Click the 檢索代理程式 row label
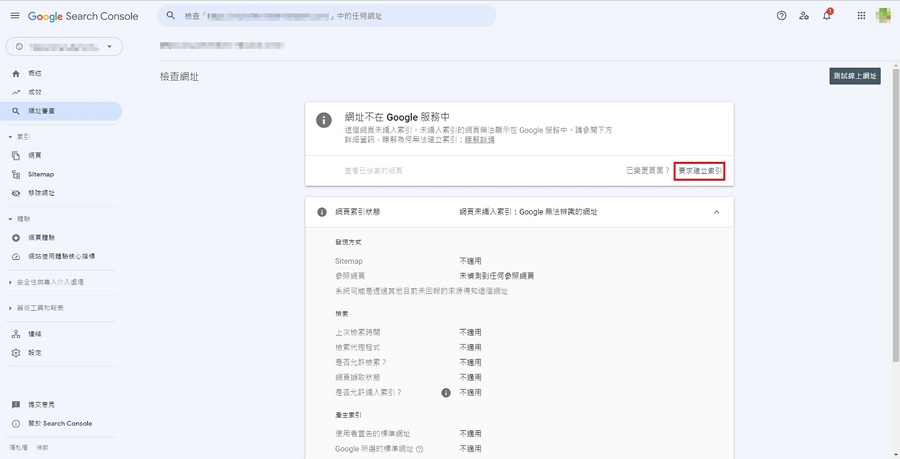900x459 pixels. pyautogui.click(x=358, y=347)
